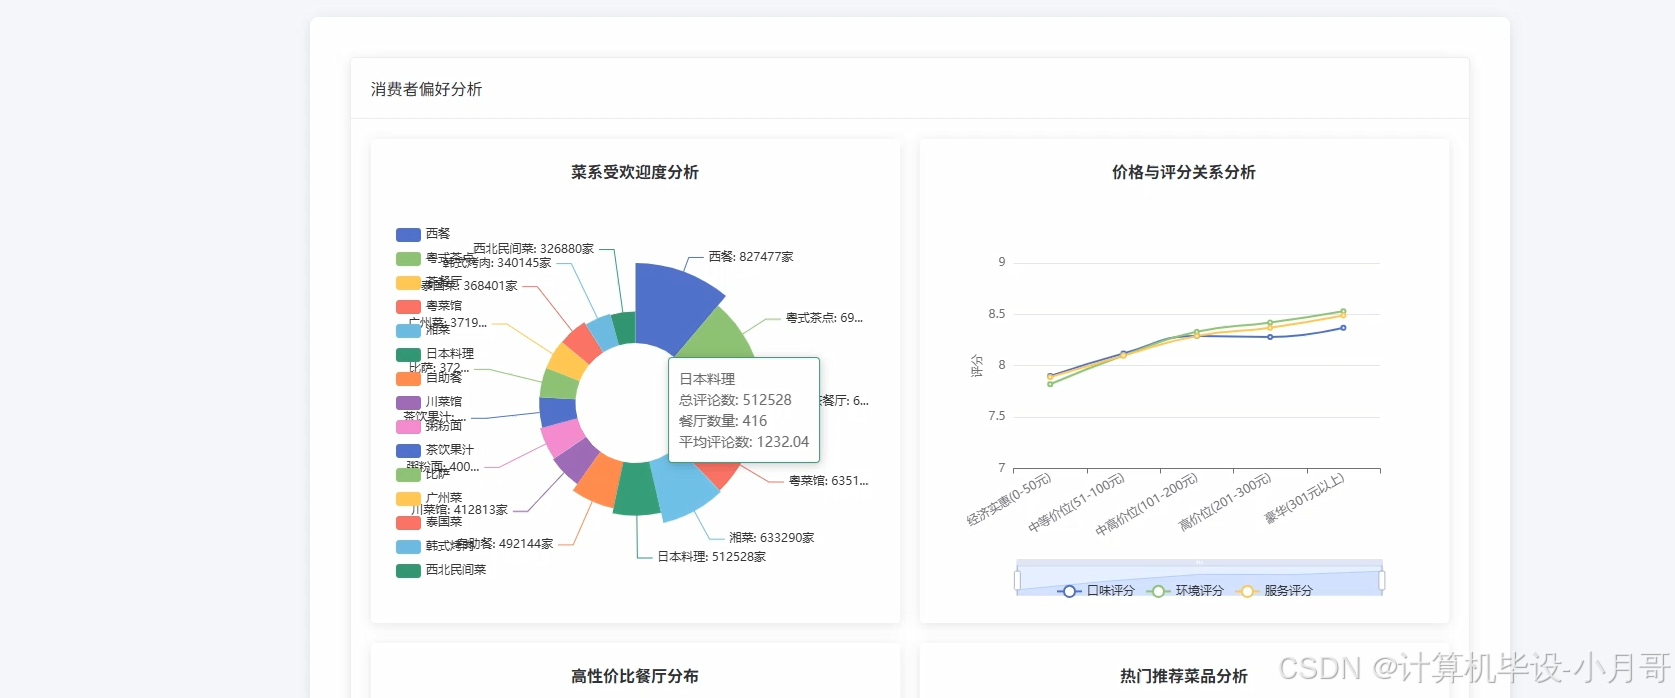Click the 平均评论数: 1232.04 tooltip line
Image resolution: width=1675 pixels, height=698 pixels.
coord(744,442)
